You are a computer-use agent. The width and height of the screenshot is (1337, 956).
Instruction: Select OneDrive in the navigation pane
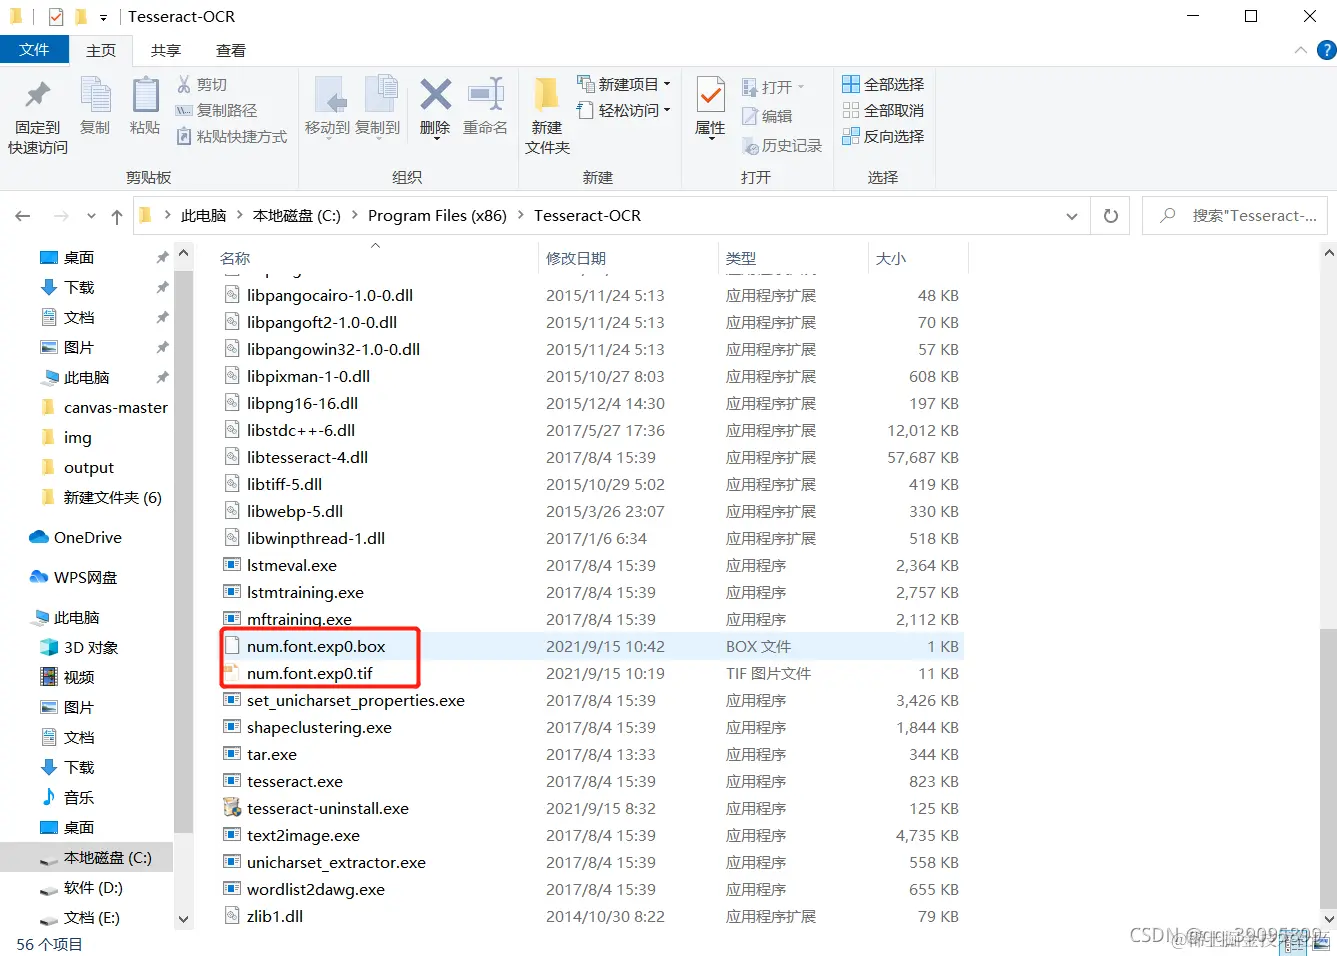click(88, 538)
